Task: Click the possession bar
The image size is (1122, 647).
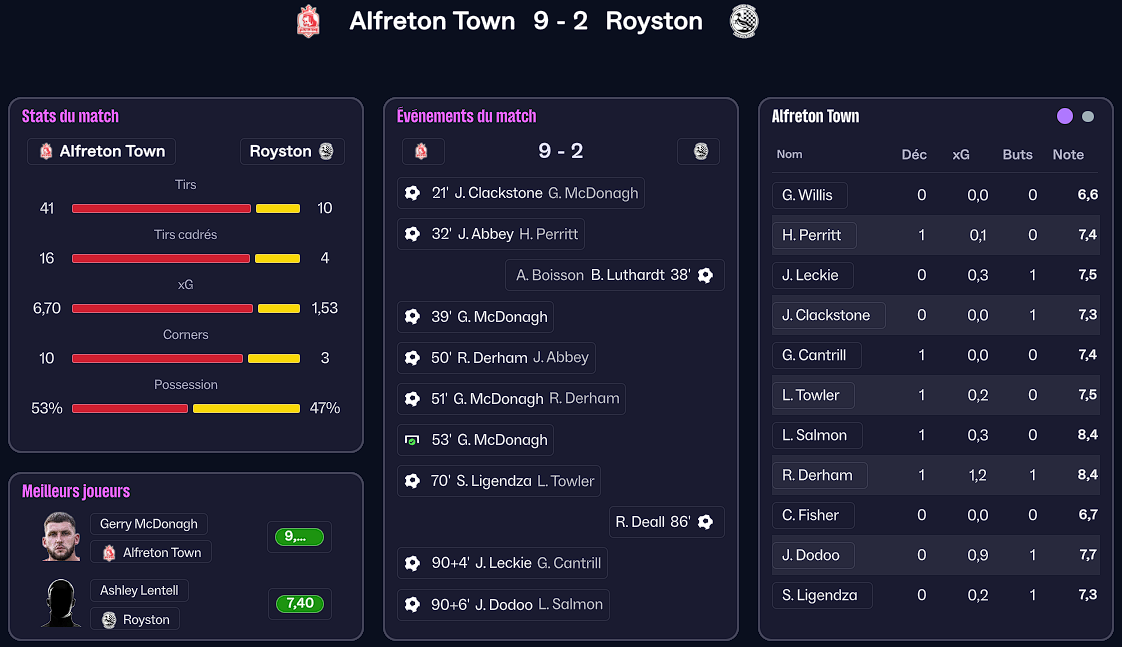Action: coord(186,408)
